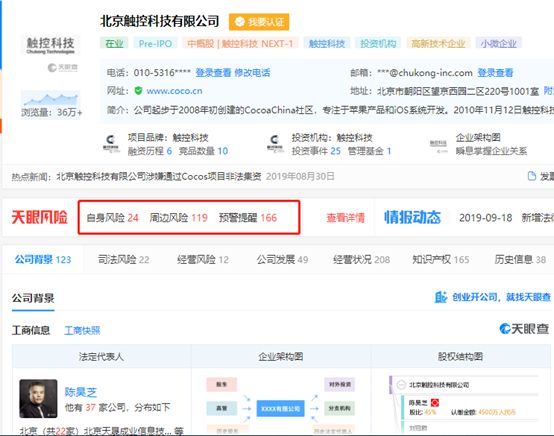Open the 陈昊芝 legal representative link
The width and height of the screenshot is (554, 436).
pyautogui.click(x=81, y=392)
